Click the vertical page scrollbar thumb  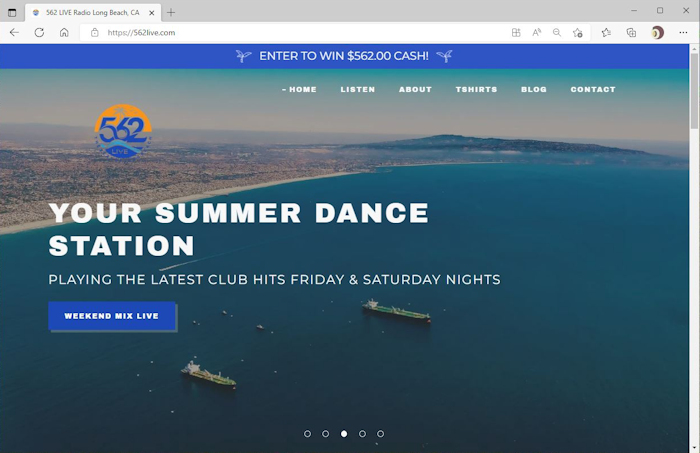click(694, 91)
